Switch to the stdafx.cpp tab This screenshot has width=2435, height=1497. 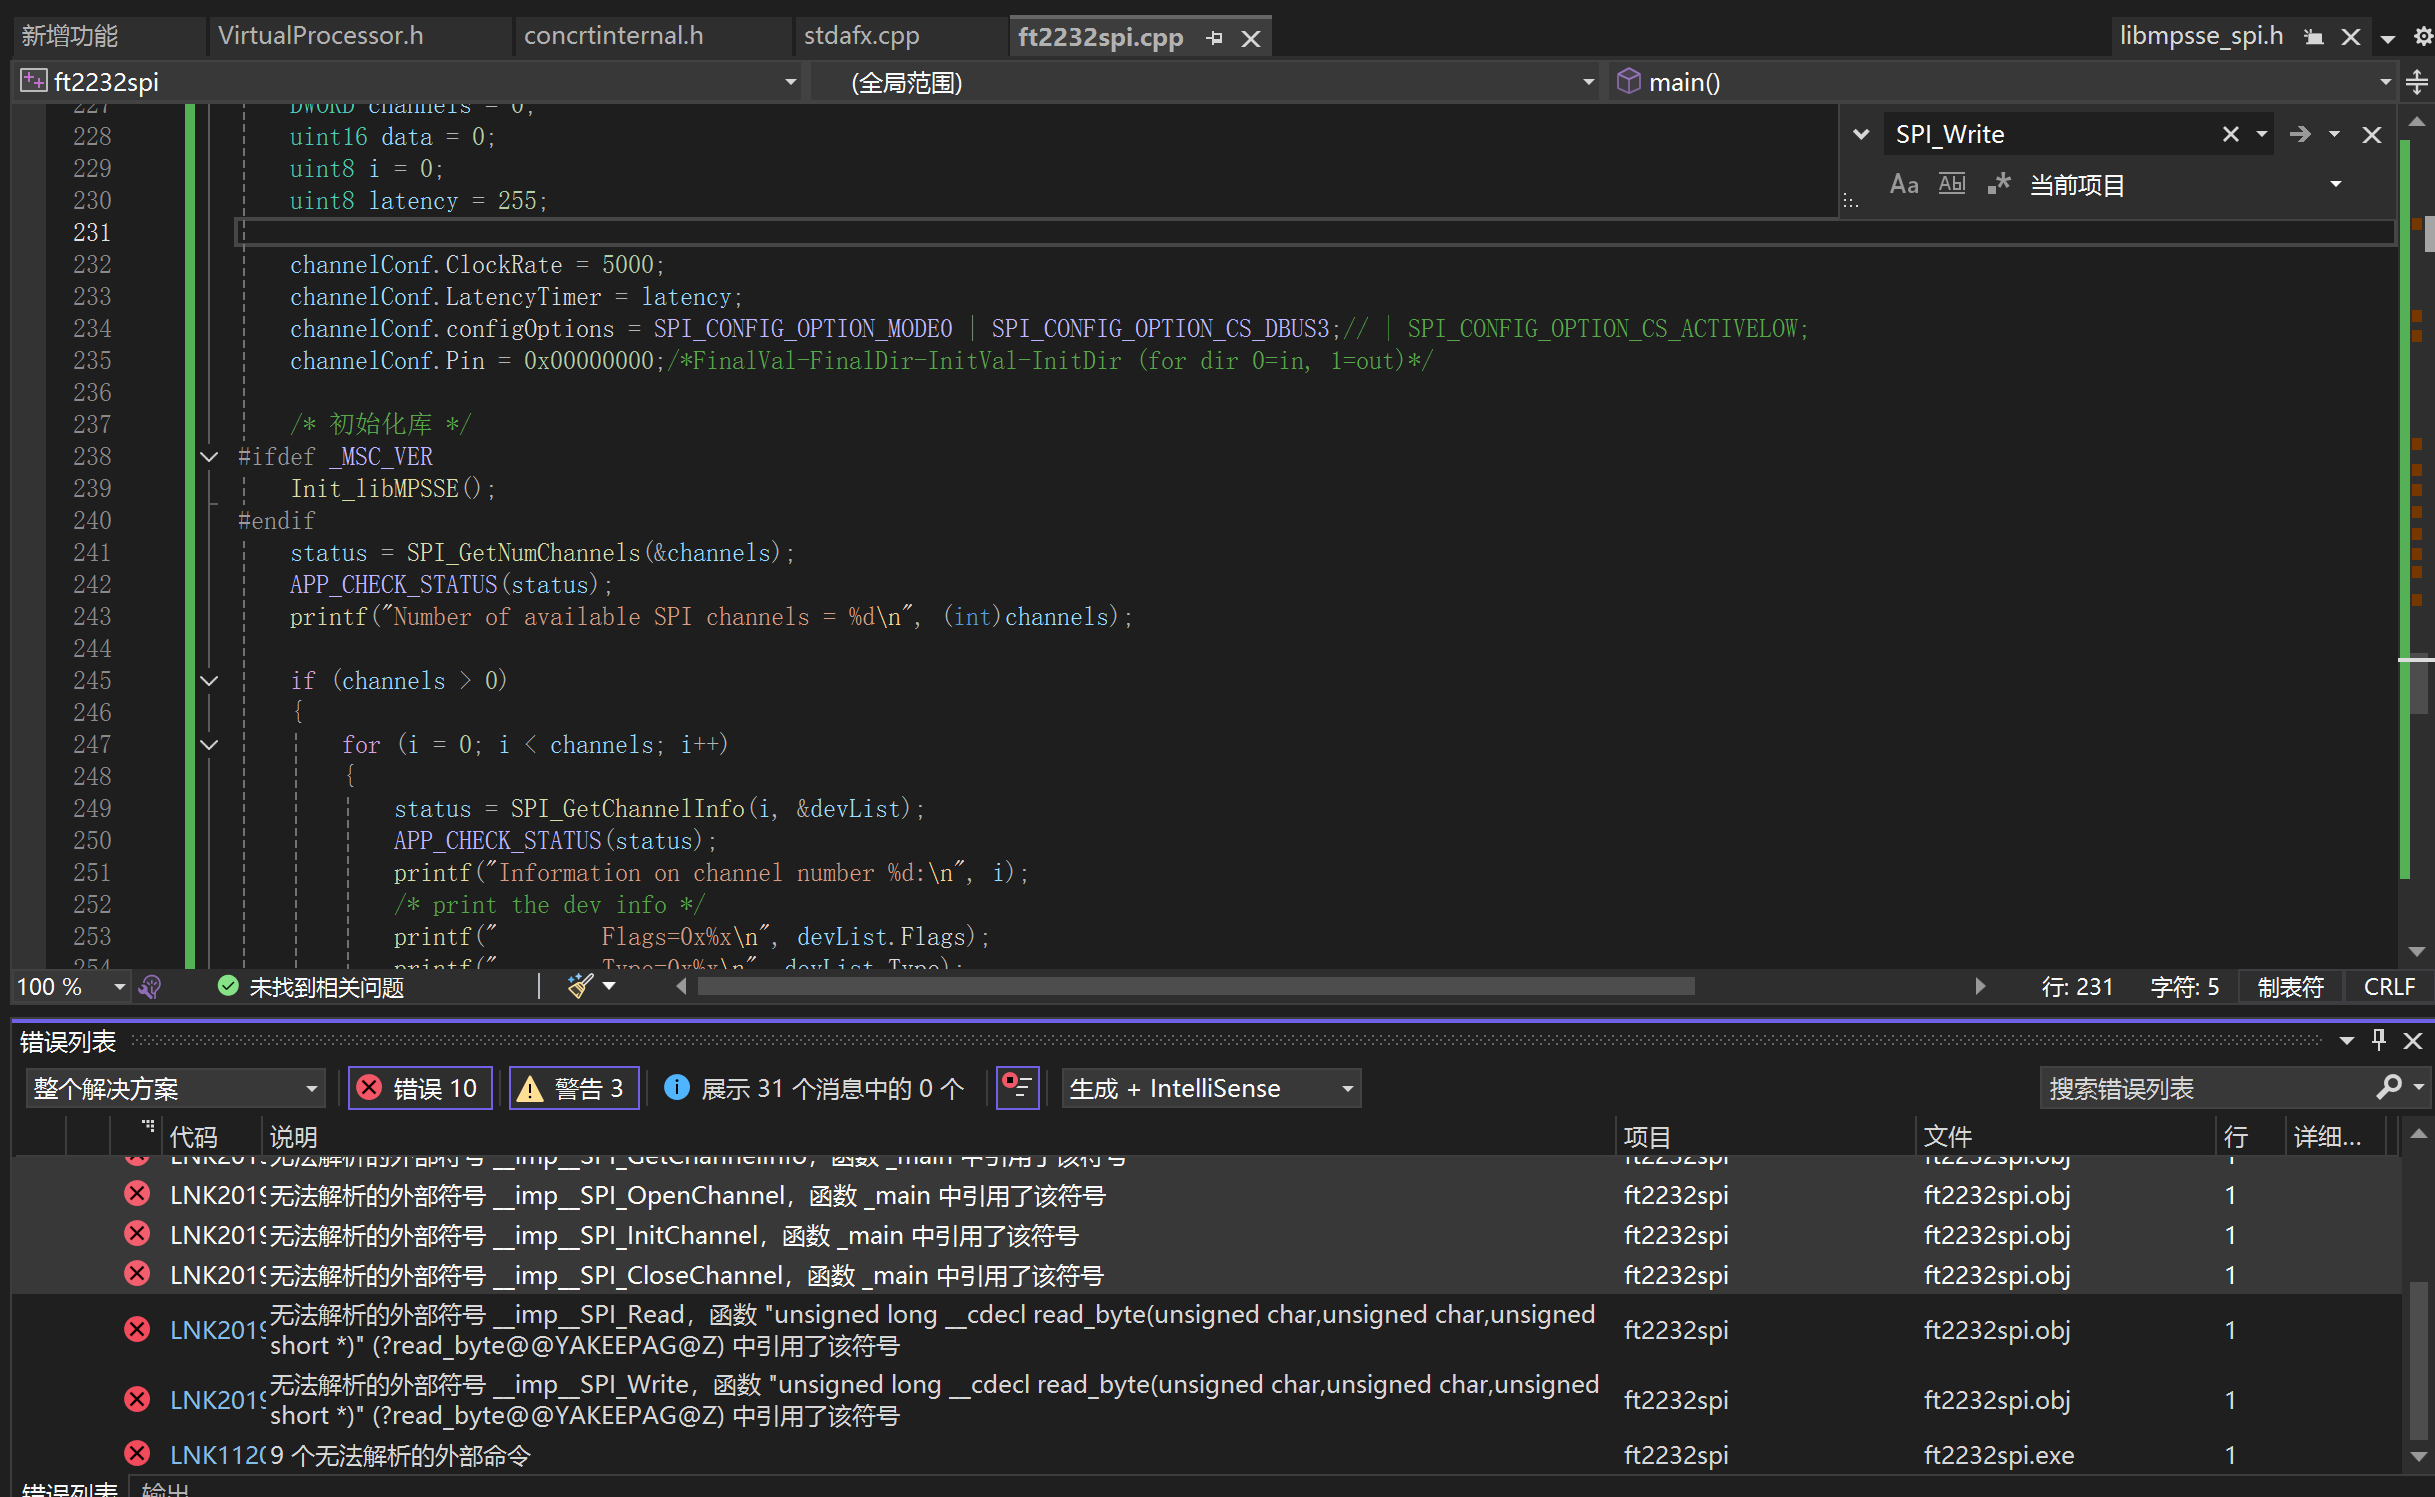click(861, 36)
